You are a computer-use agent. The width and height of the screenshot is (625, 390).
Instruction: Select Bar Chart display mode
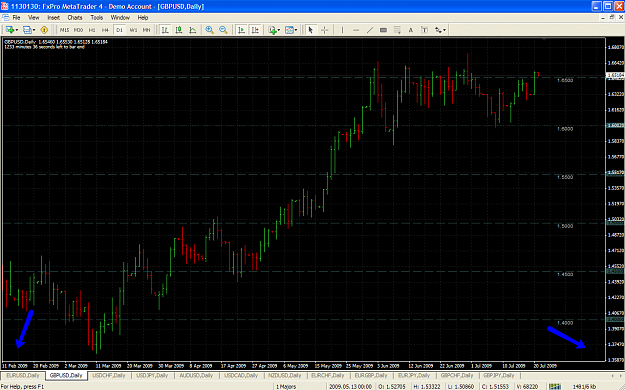(165, 30)
